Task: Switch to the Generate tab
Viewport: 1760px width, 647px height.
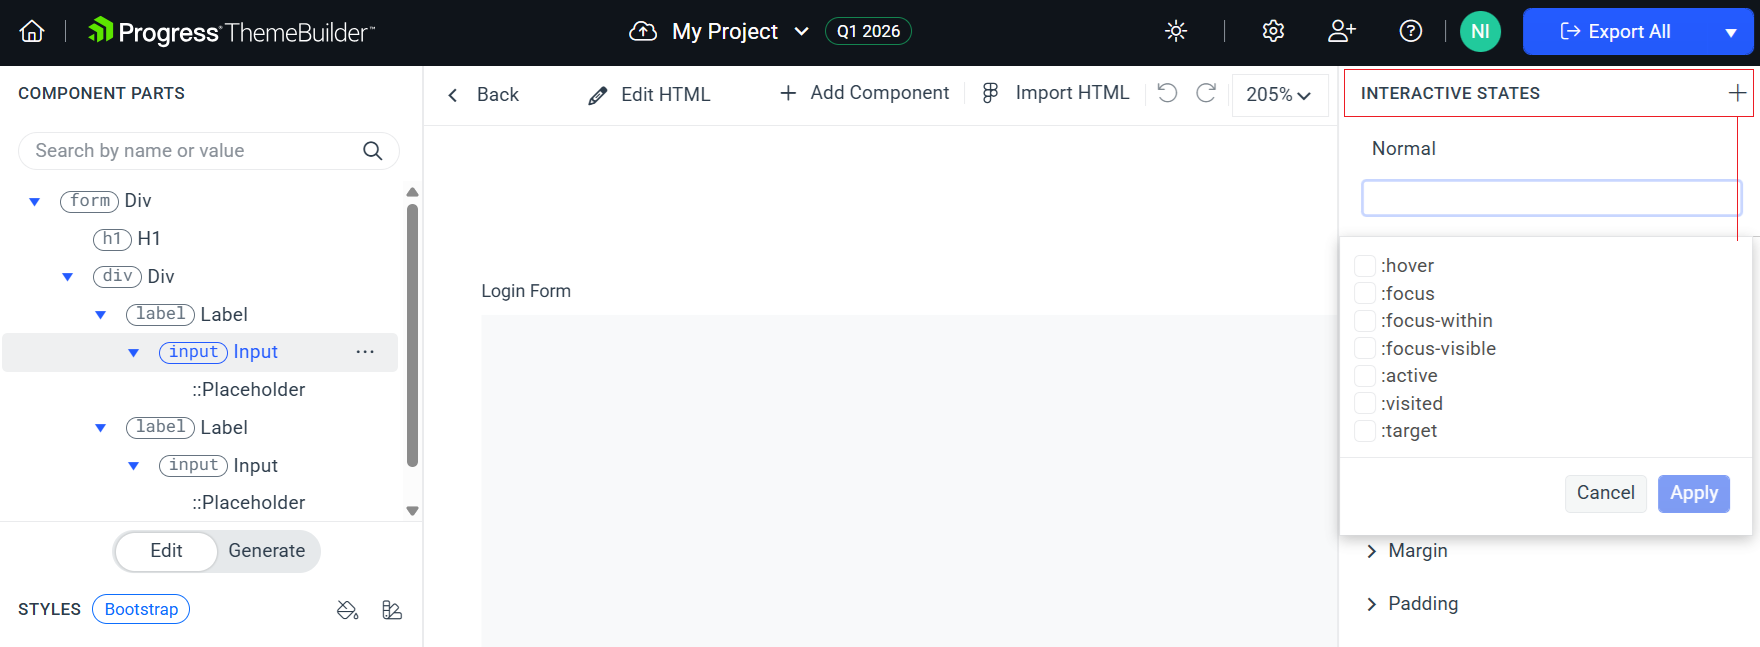Action: (x=266, y=551)
